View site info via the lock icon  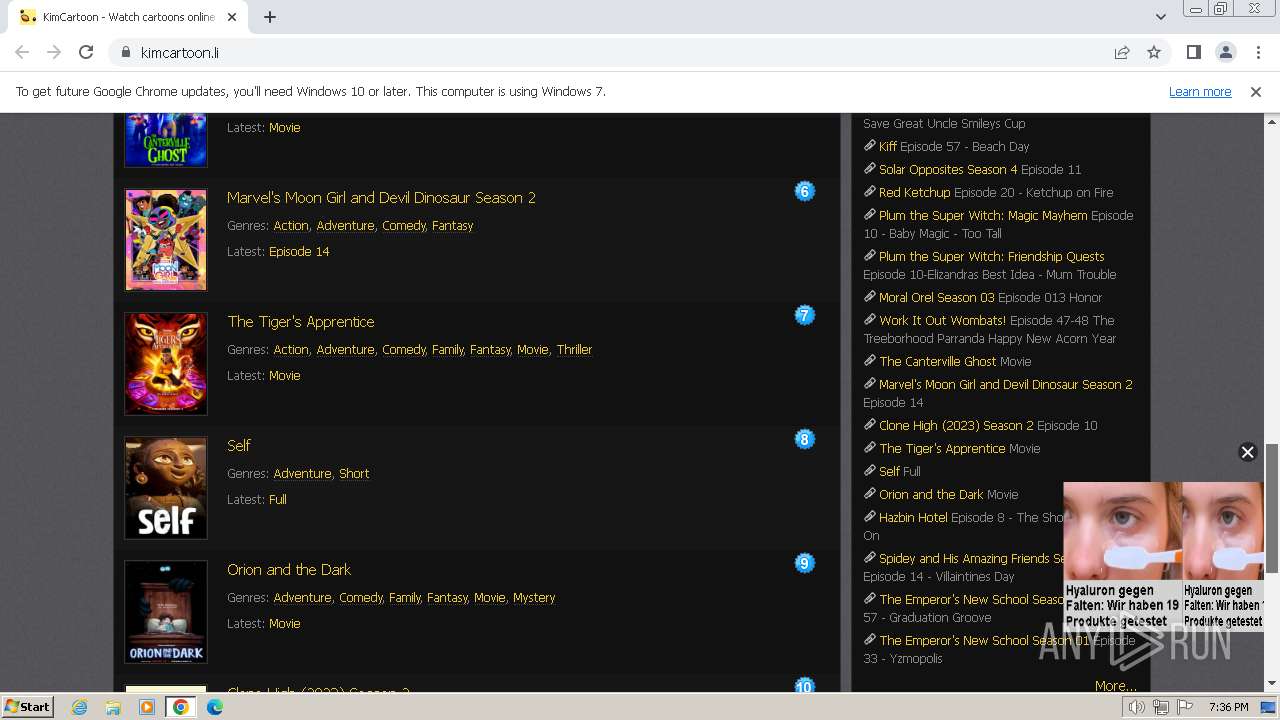[x=126, y=52]
